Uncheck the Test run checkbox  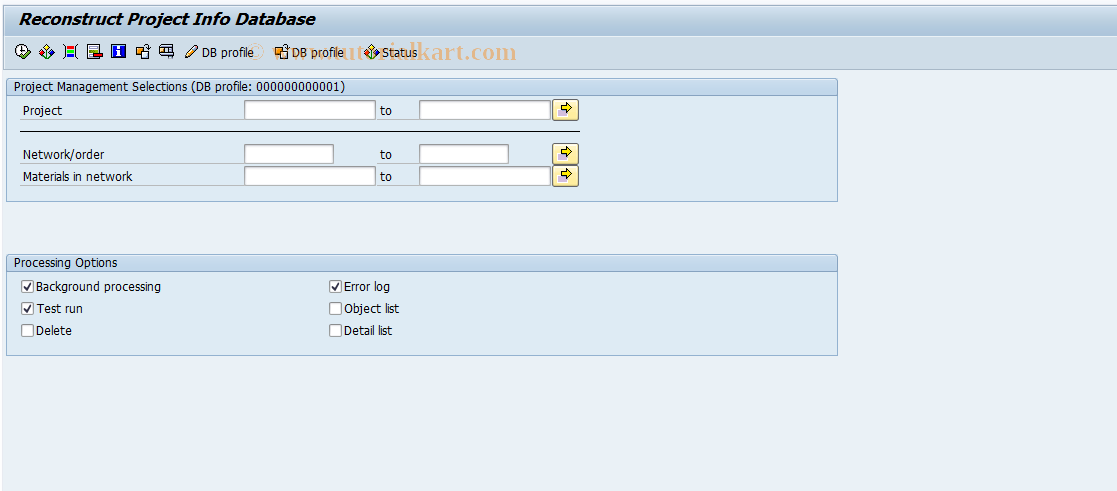28,309
